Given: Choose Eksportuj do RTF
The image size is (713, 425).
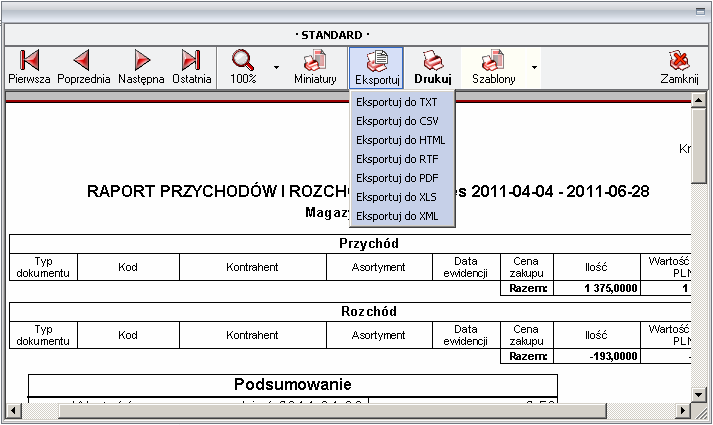Looking at the screenshot, I should 402,160.
